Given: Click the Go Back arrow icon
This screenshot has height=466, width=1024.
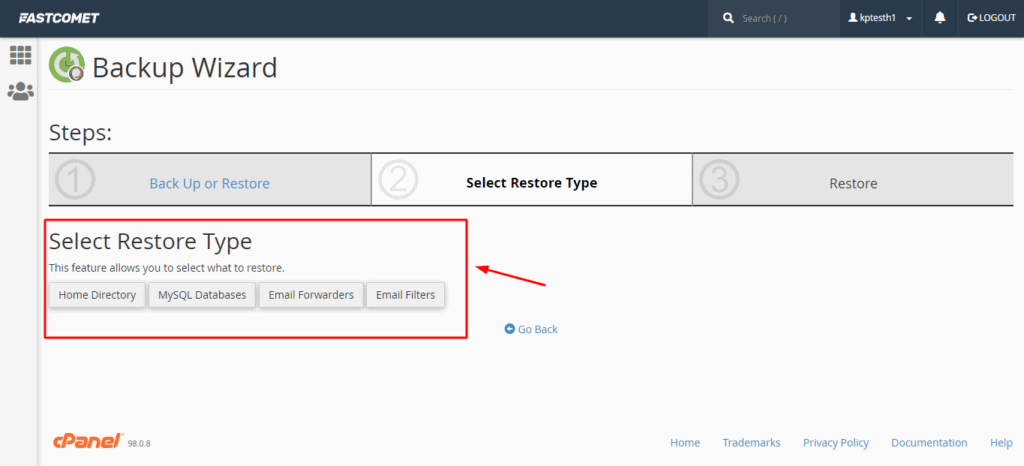Looking at the screenshot, I should pos(510,329).
